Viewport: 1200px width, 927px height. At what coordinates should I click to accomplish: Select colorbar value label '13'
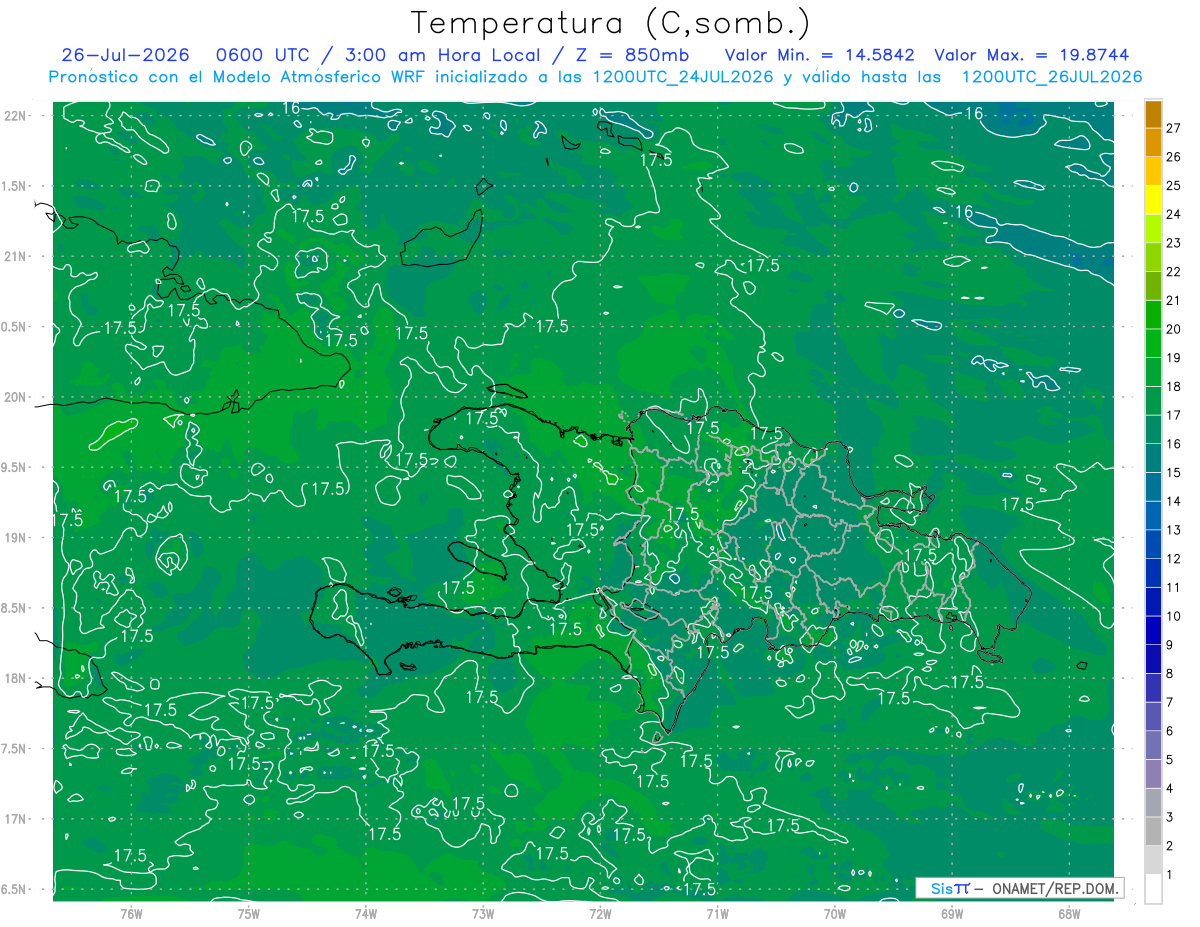[x=1174, y=530]
